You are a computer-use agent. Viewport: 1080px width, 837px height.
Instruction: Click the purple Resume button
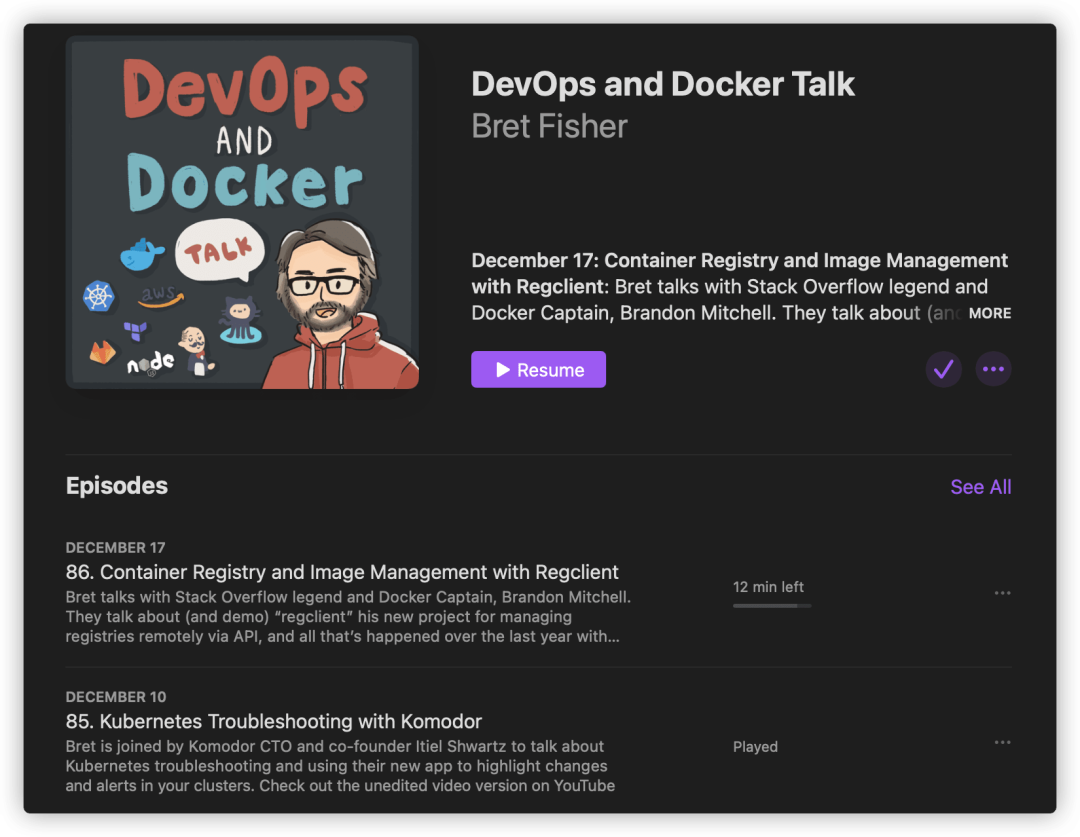point(538,369)
